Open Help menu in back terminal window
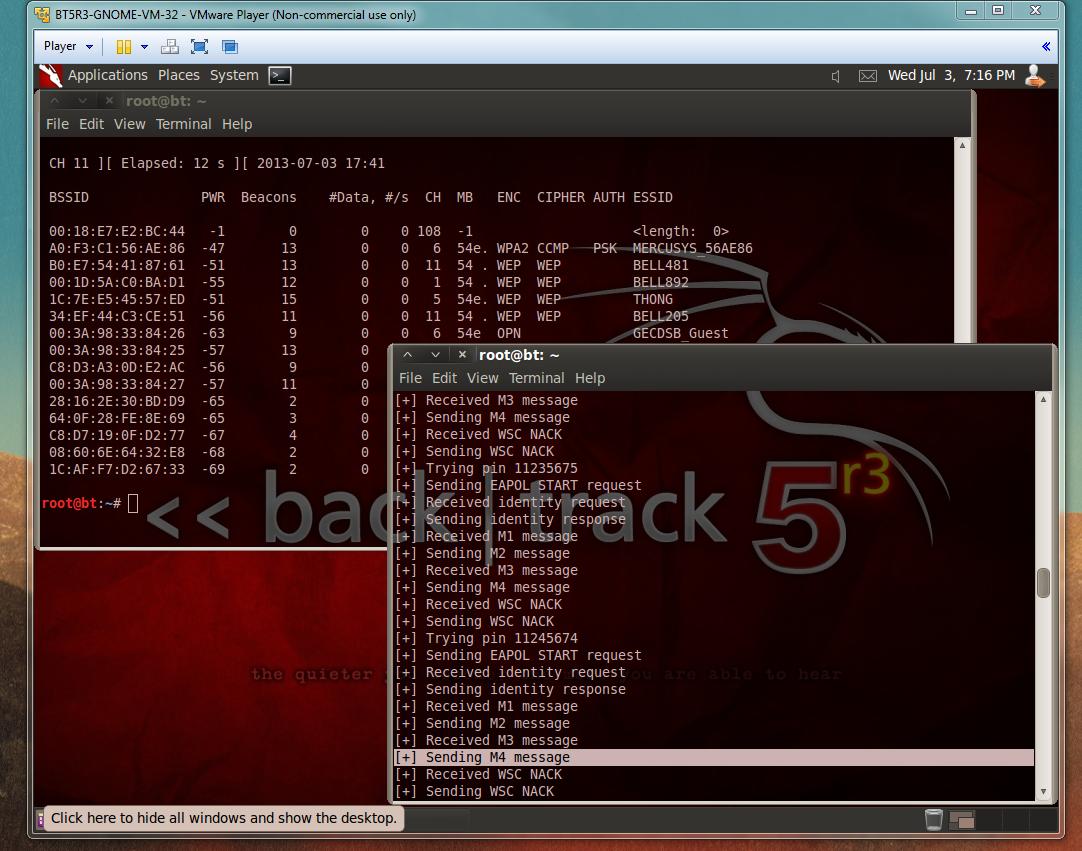The height and width of the screenshot is (851, 1082). (x=237, y=124)
